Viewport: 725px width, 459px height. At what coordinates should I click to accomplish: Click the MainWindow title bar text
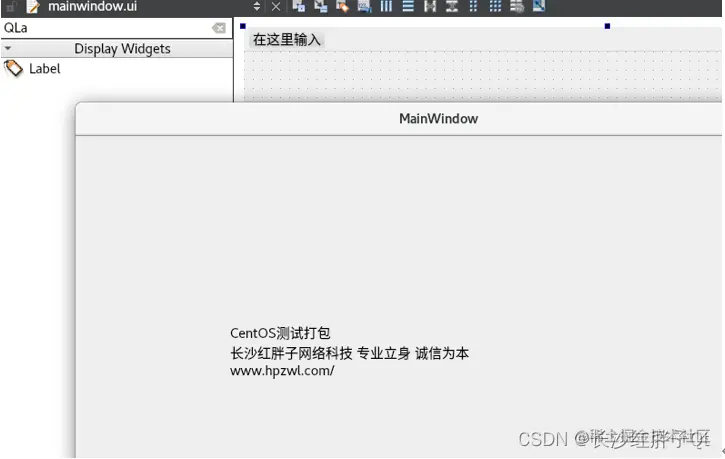point(438,119)
